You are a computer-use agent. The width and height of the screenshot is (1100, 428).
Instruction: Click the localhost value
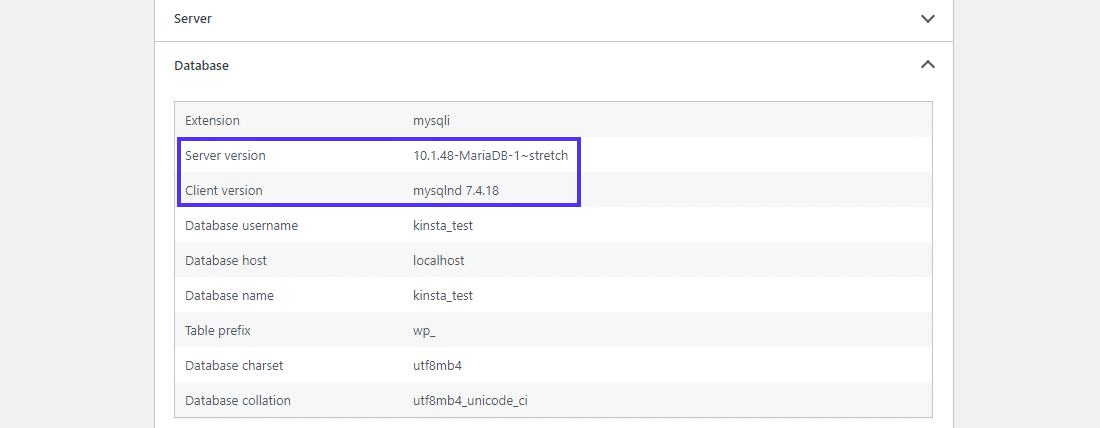click(x=438, y=261)
